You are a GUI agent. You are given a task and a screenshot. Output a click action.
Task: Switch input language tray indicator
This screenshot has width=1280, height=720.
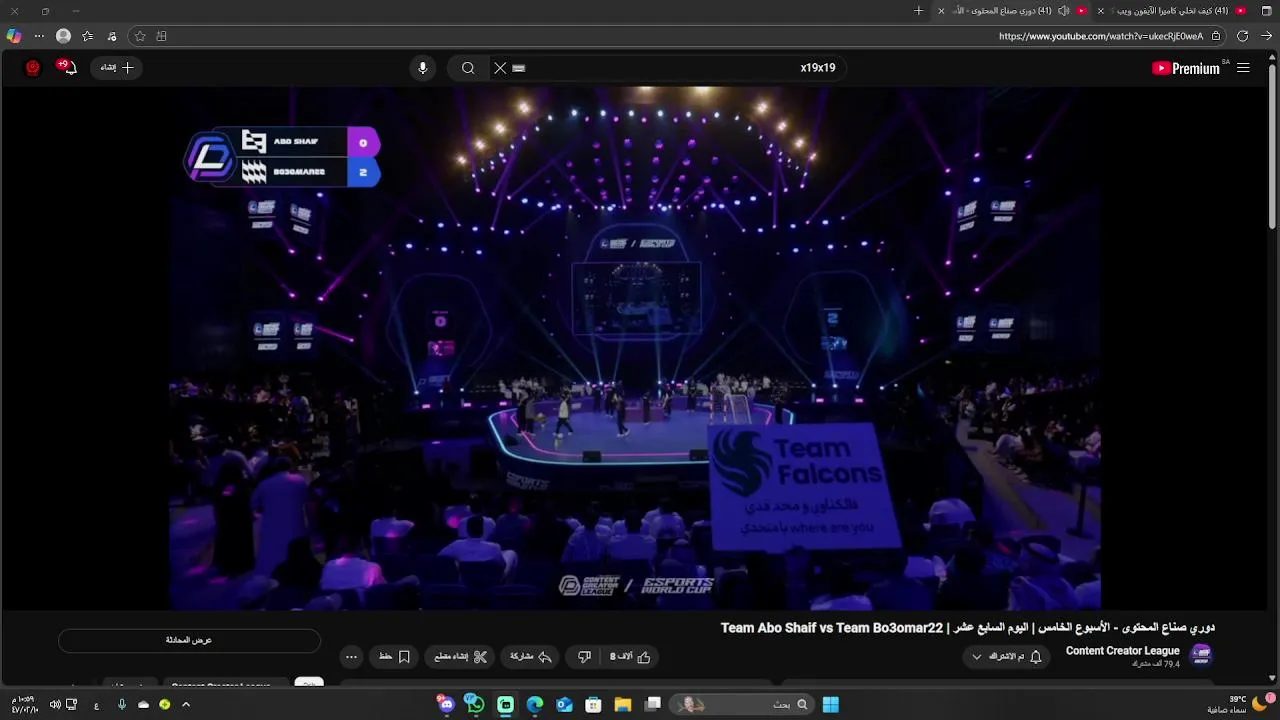click(x=97, y=705)
